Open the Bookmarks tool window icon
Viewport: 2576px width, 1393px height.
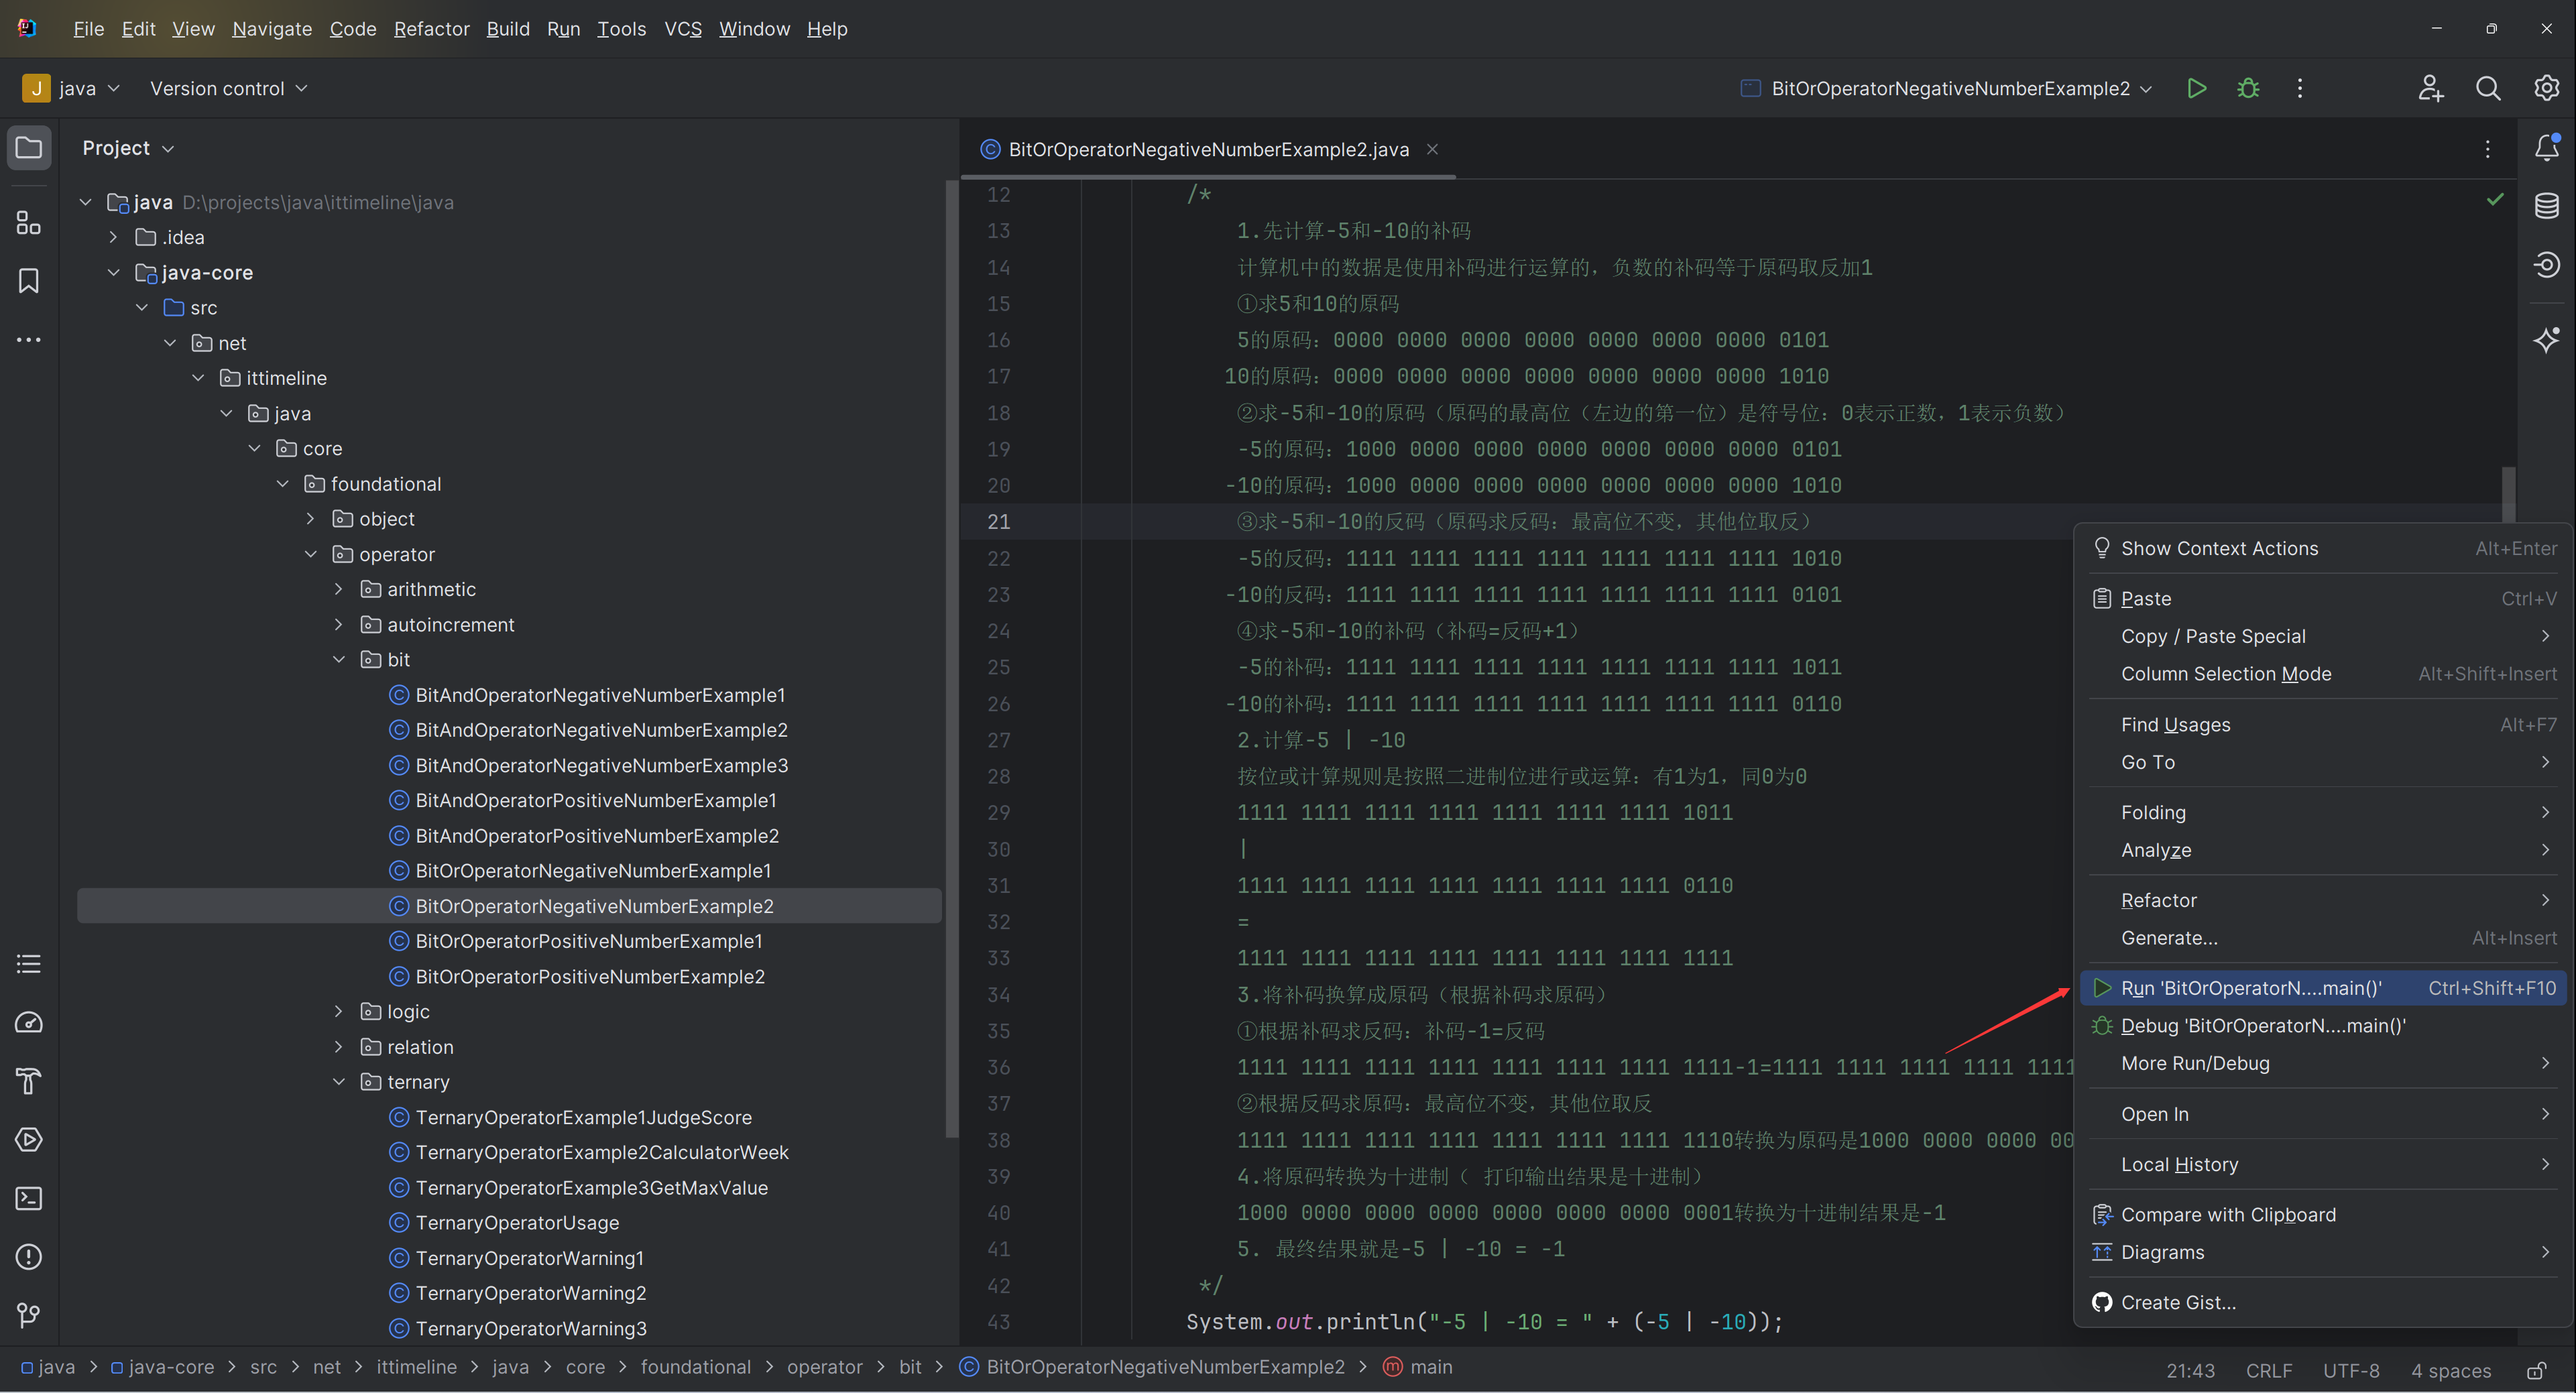click(29, 281)
